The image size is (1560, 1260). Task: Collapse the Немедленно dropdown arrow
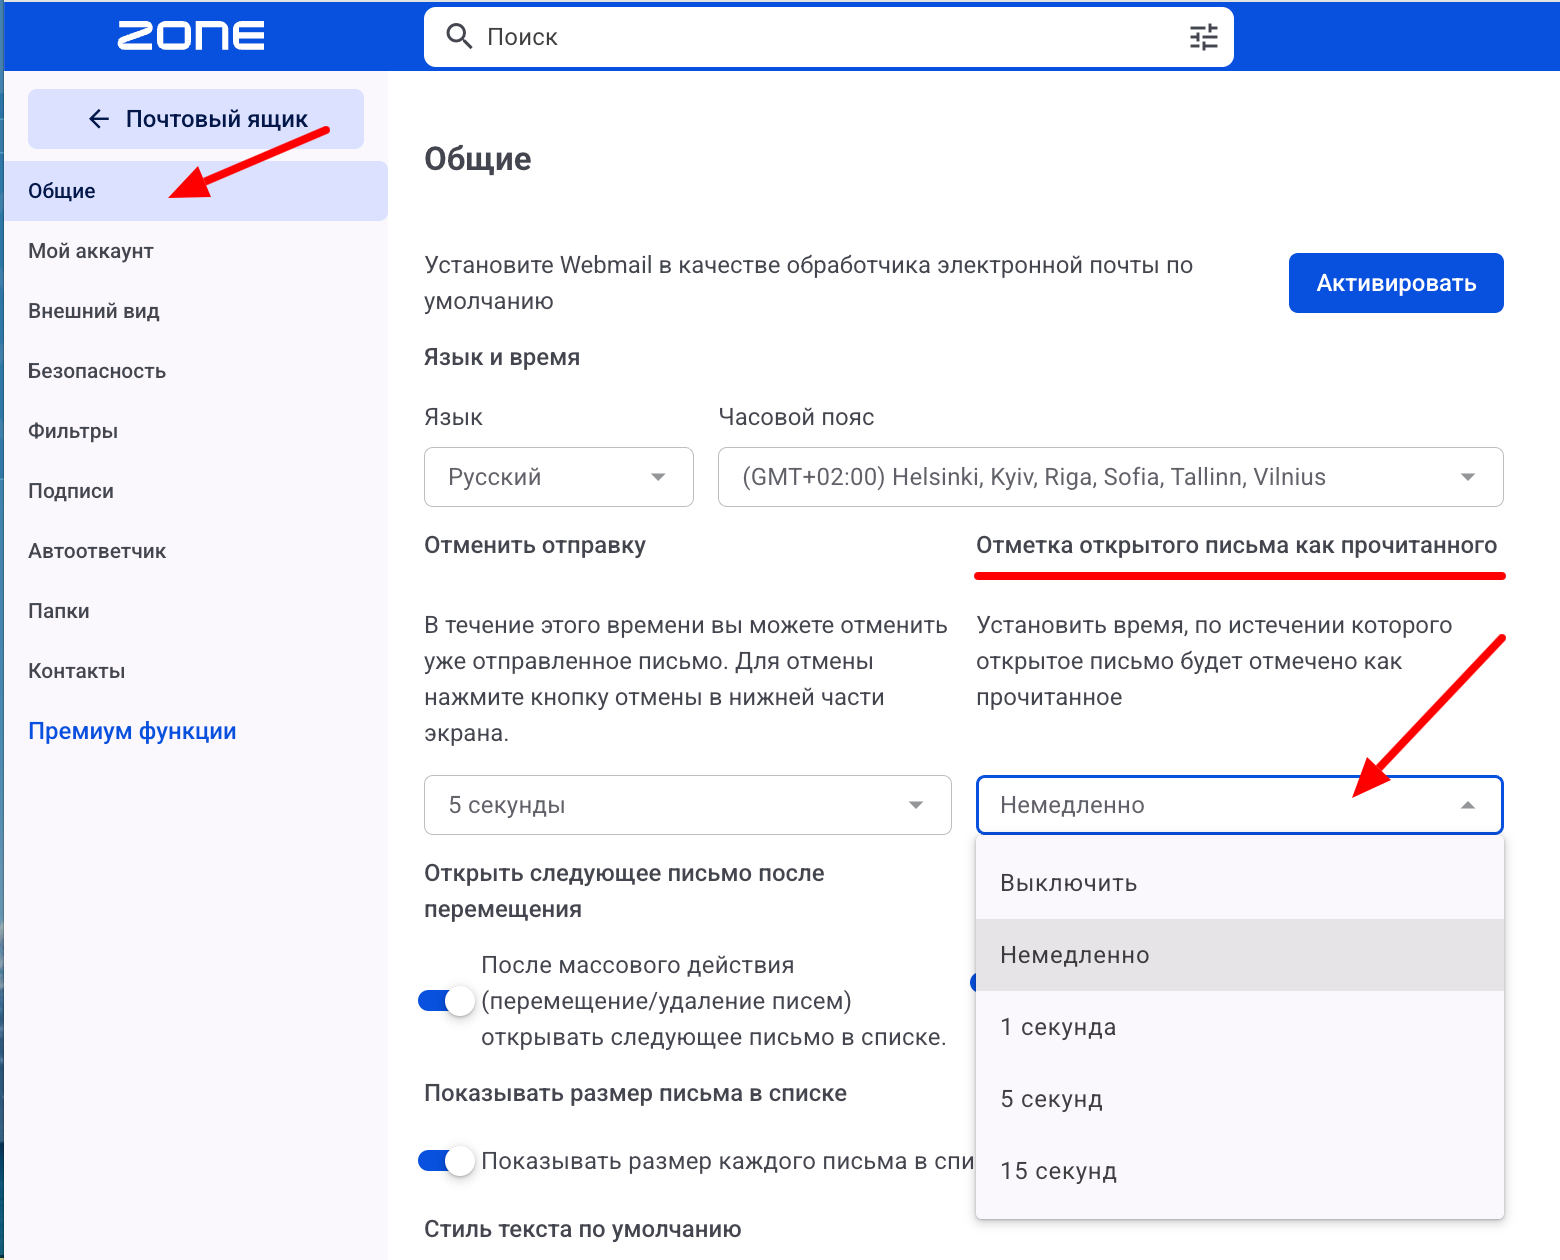tap(1467, 805)
